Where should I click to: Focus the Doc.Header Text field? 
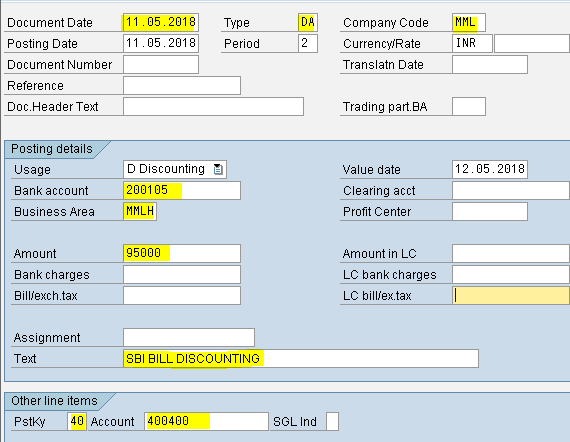pyautogui.click(x=213, y=107)
